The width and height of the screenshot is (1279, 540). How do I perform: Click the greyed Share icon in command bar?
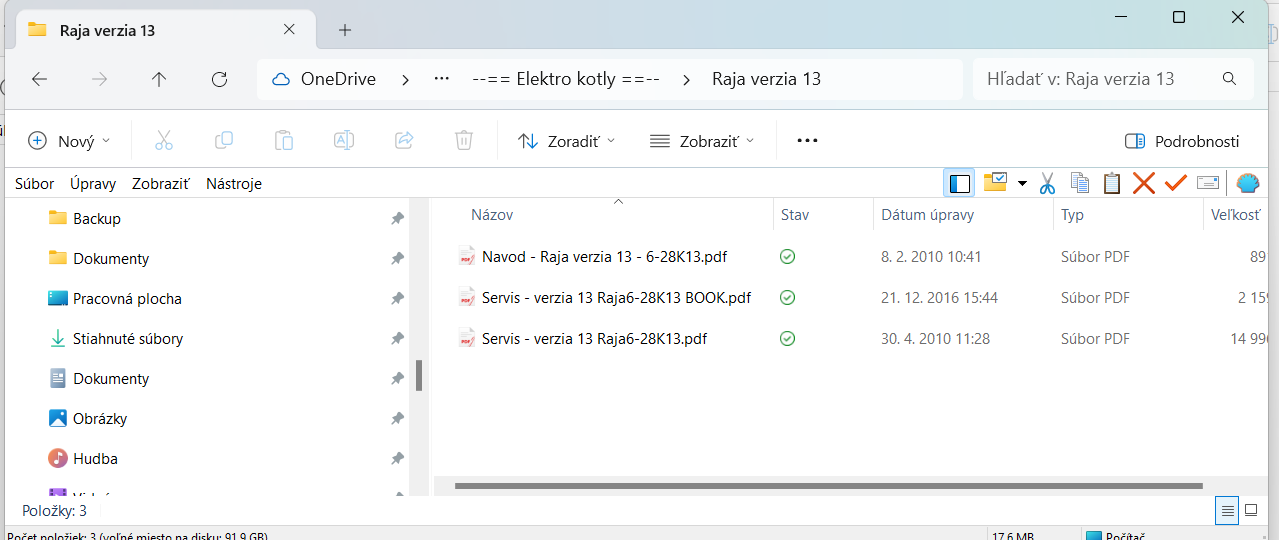pyautogui.click(x=404, y=141)
